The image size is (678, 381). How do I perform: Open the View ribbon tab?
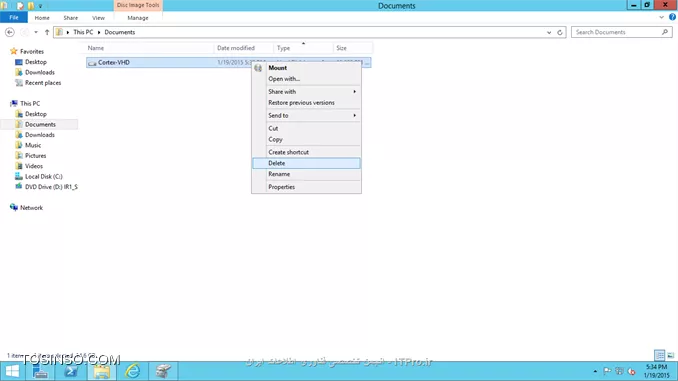click(98, 18)
